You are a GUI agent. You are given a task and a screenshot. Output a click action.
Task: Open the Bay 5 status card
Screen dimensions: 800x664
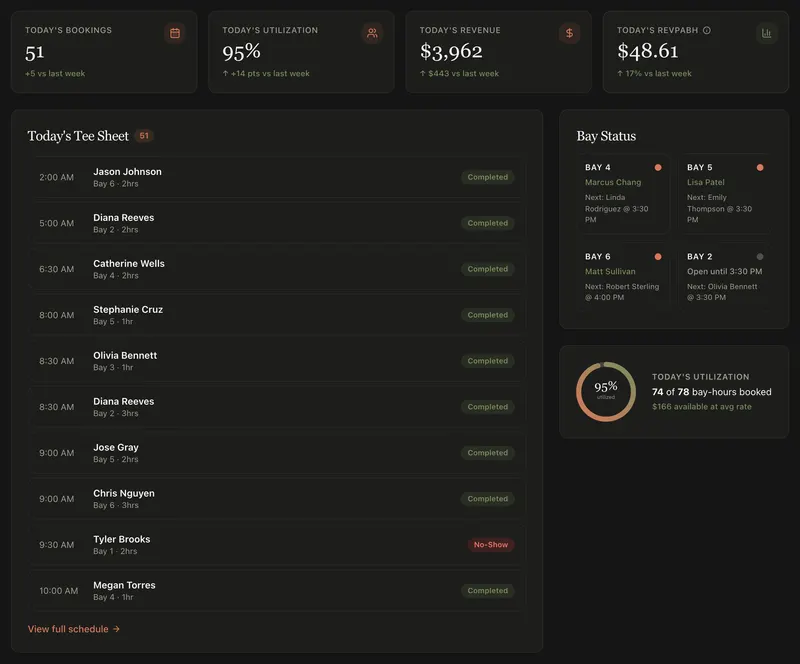pos(724,194)
